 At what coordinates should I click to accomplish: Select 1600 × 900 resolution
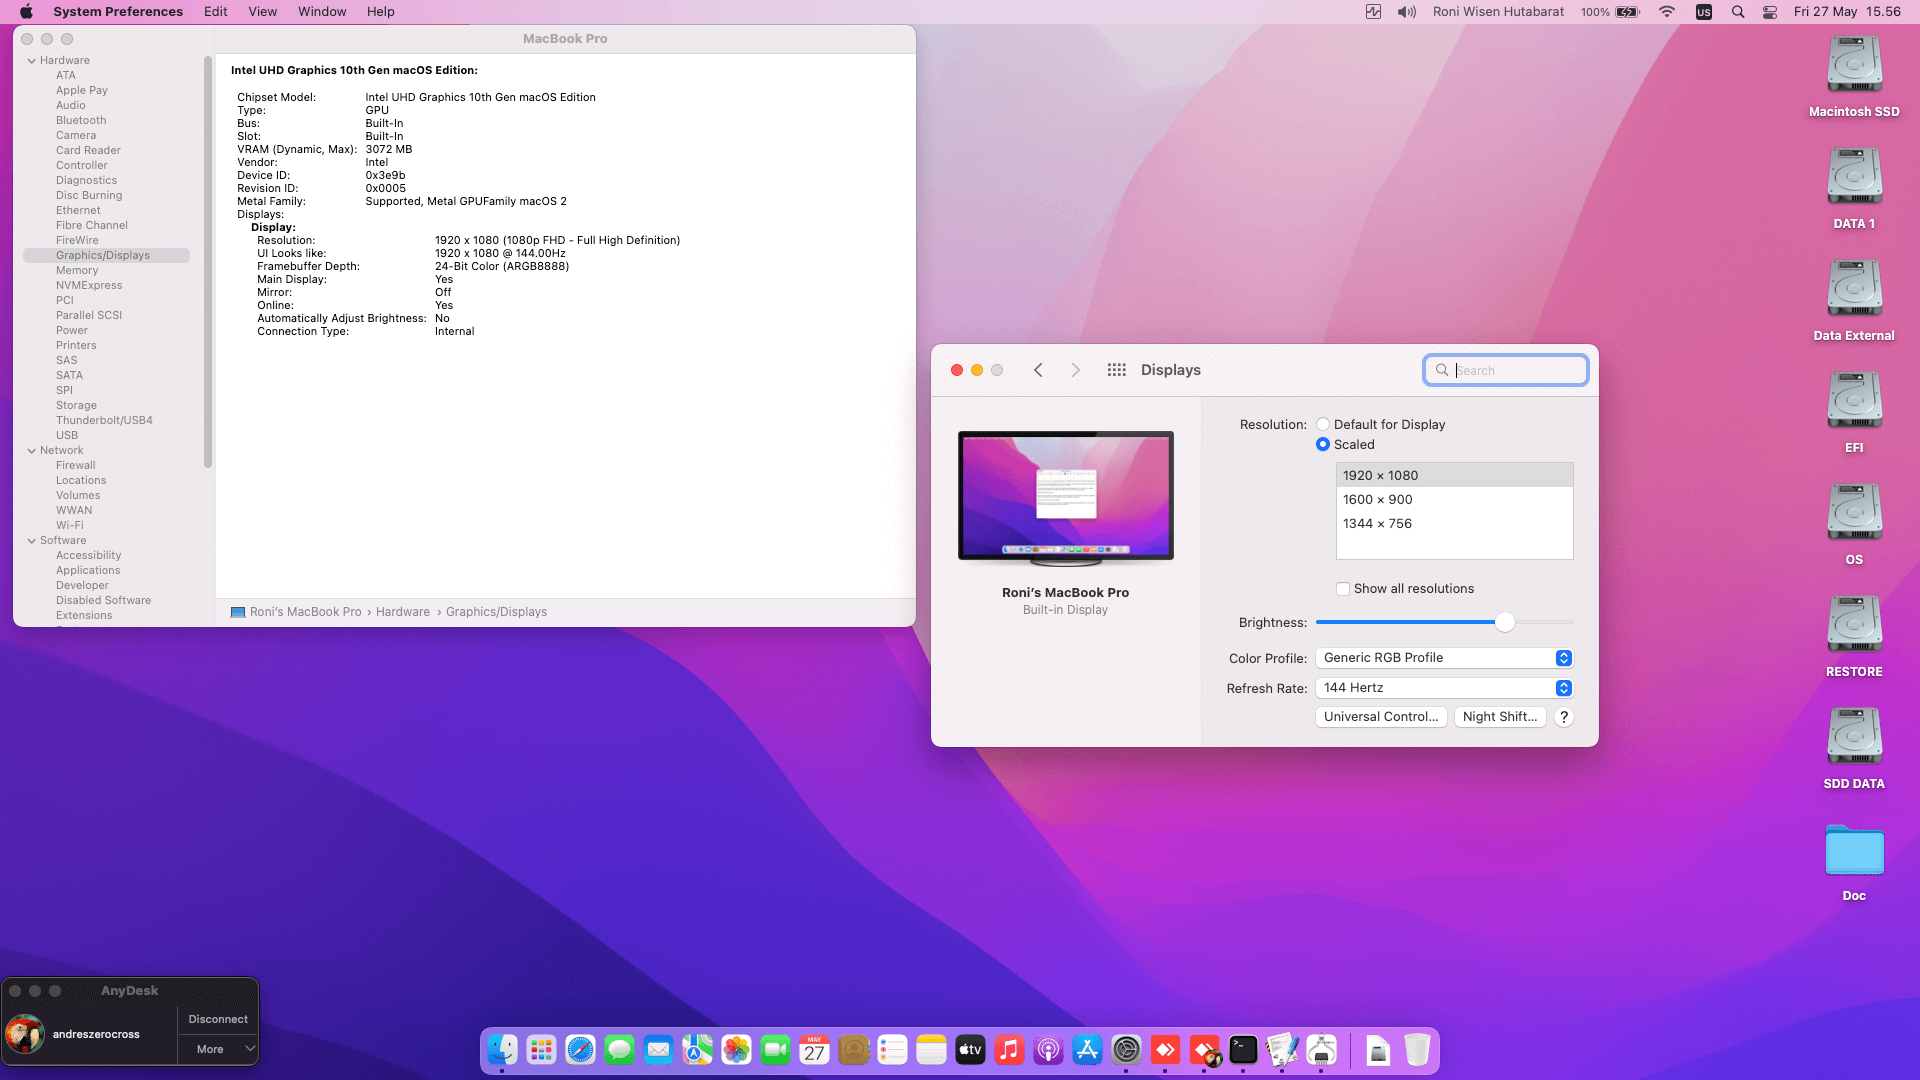click(1454, 500)
